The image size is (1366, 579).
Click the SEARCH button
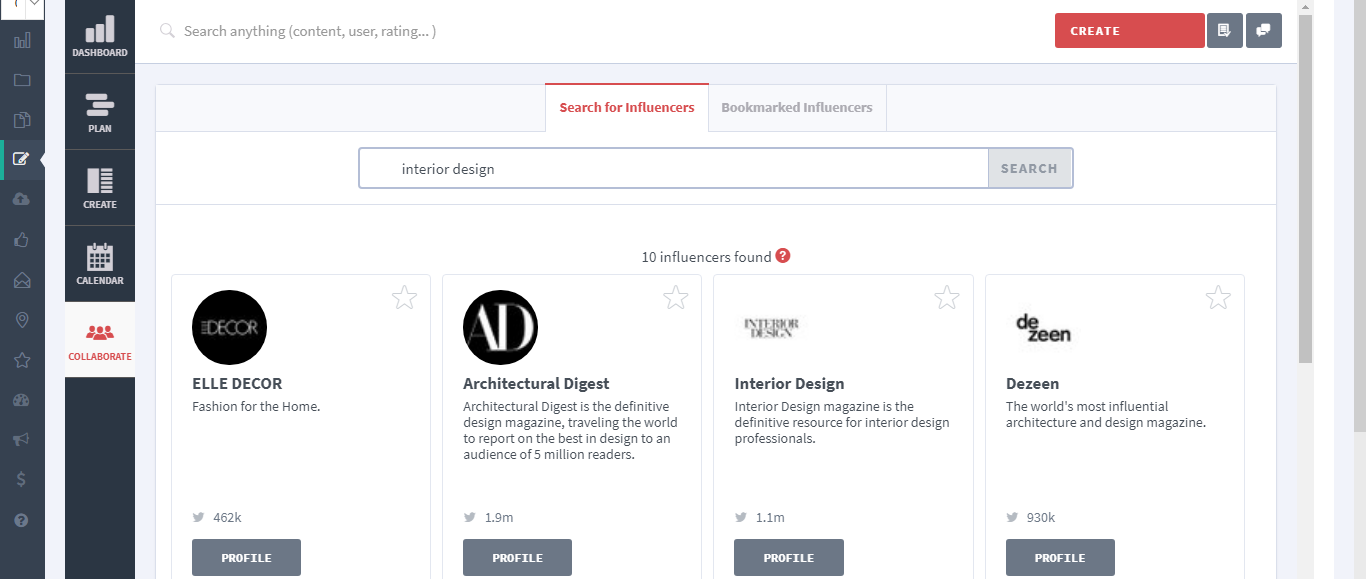click(x=1029, y=169)
